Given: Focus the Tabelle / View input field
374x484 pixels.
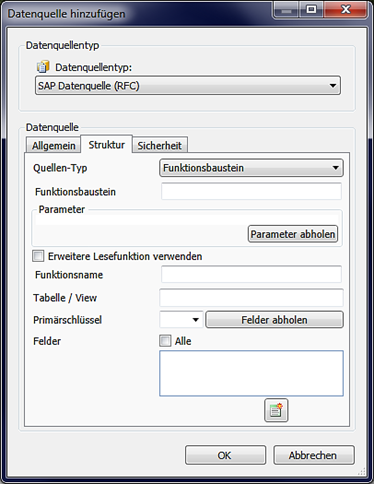Looking at the screenshot, I should pyautogui.click(x=251, y=298).
